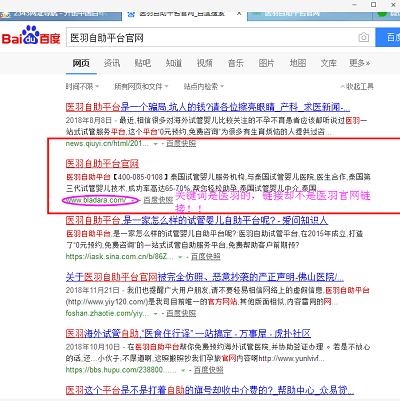The image size is (400, 401).
Task: Maximize the browser window
Action: tap(374, 5)
